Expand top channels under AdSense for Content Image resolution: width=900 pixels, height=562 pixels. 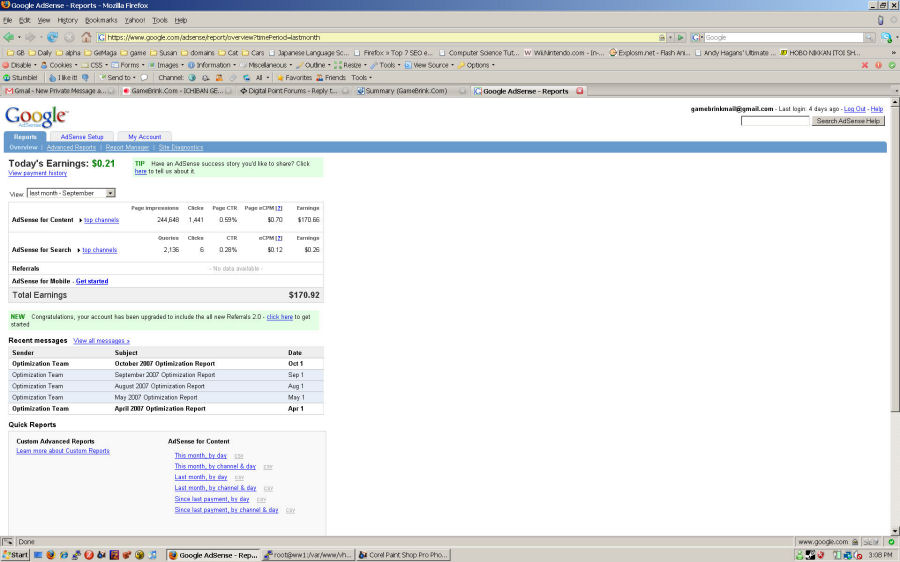tap(100, 219)
